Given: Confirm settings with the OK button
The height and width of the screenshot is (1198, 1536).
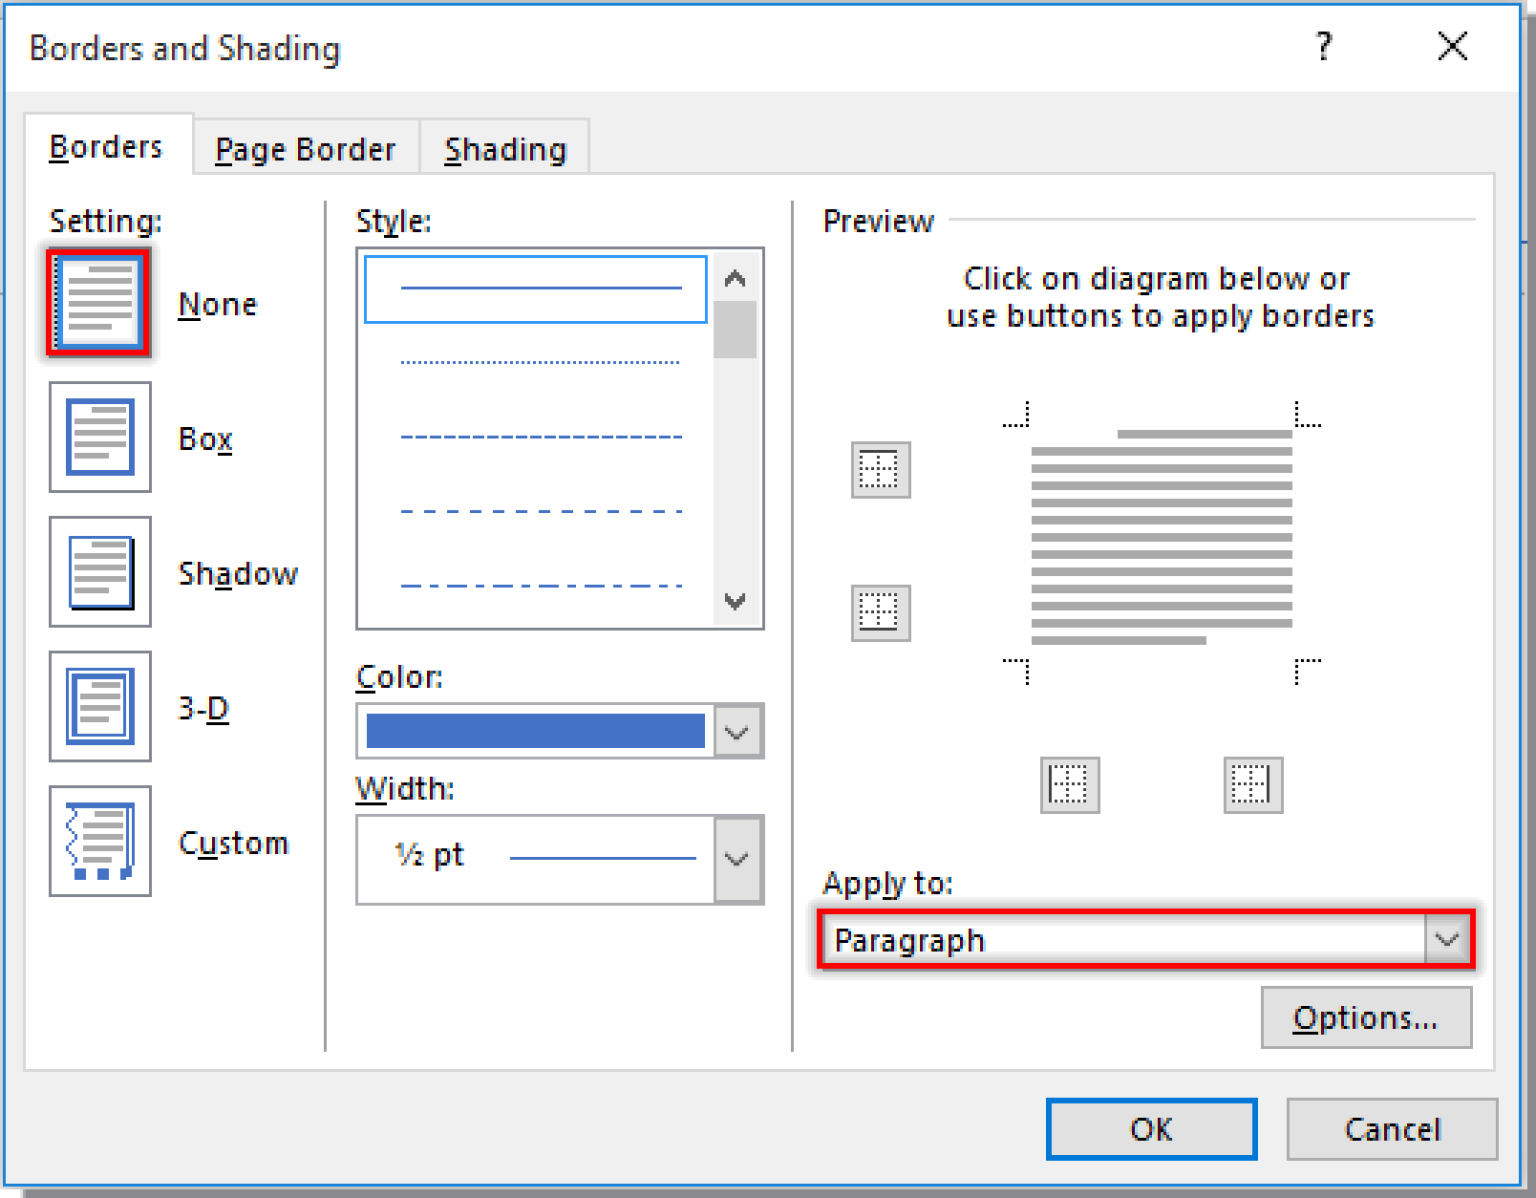Looking at the screenshot, I should coord(1151,1129).
